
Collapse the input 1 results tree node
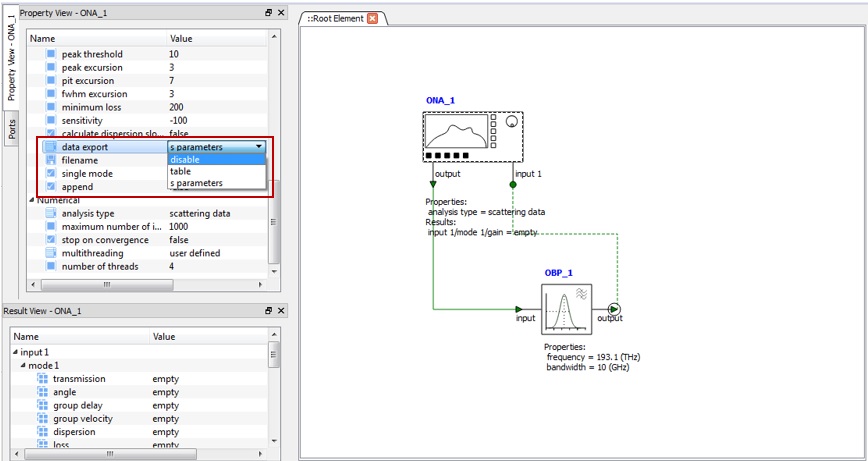(x=15, y=352)
